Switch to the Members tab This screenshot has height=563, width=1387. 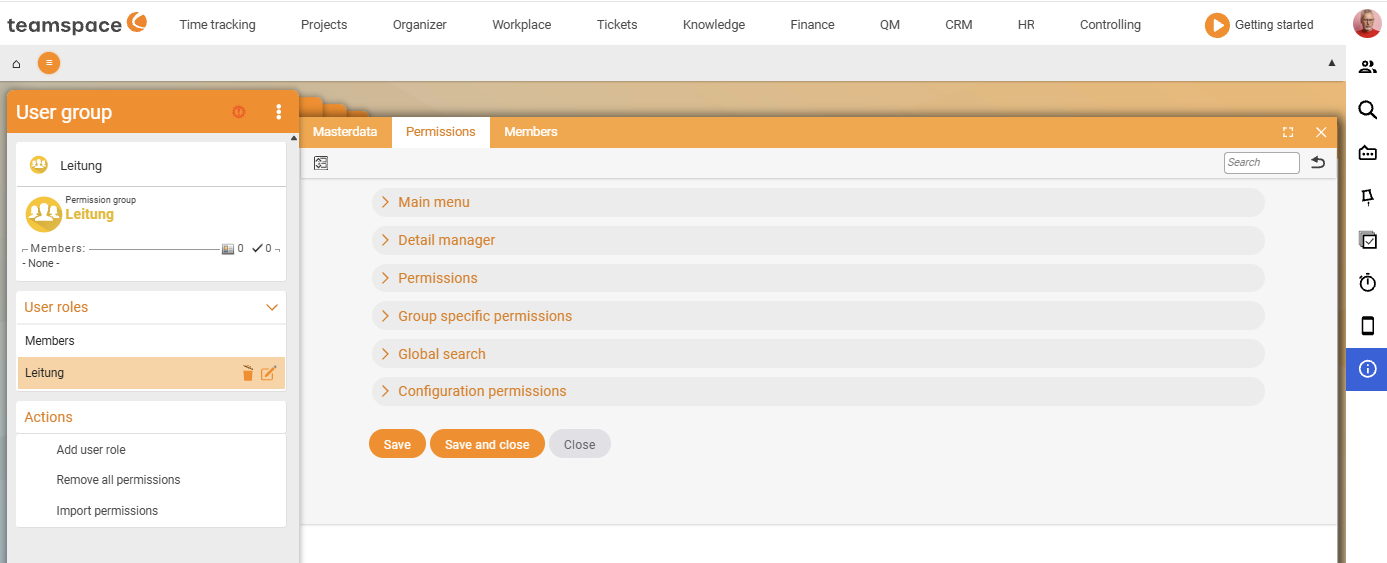point(531,132)
